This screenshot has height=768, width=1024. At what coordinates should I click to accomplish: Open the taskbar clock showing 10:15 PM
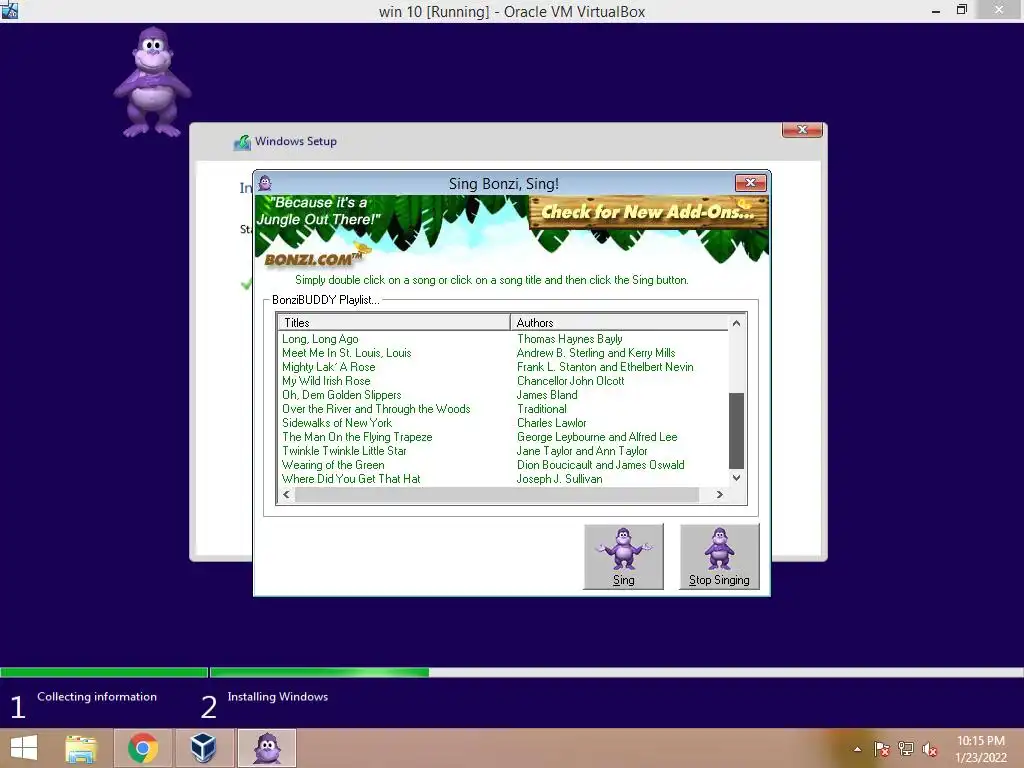980,749
